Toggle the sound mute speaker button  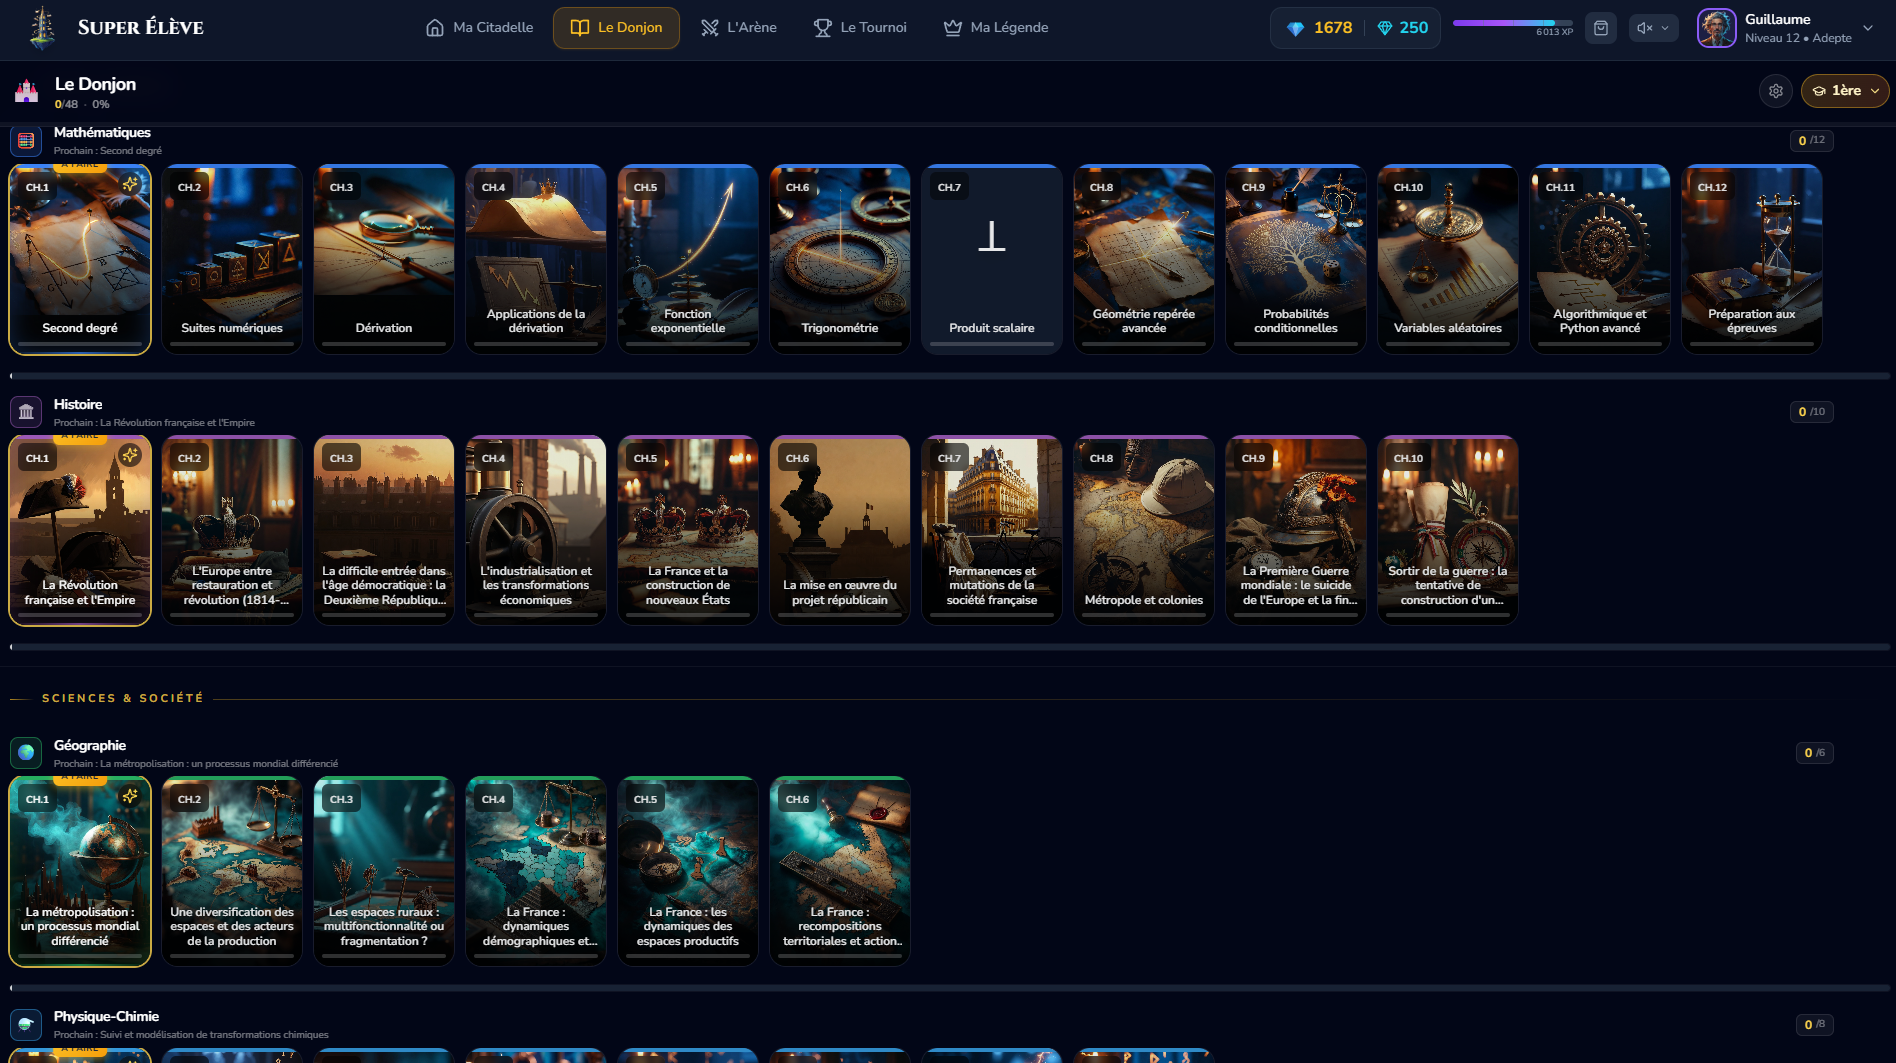(x=1644, y=28)
